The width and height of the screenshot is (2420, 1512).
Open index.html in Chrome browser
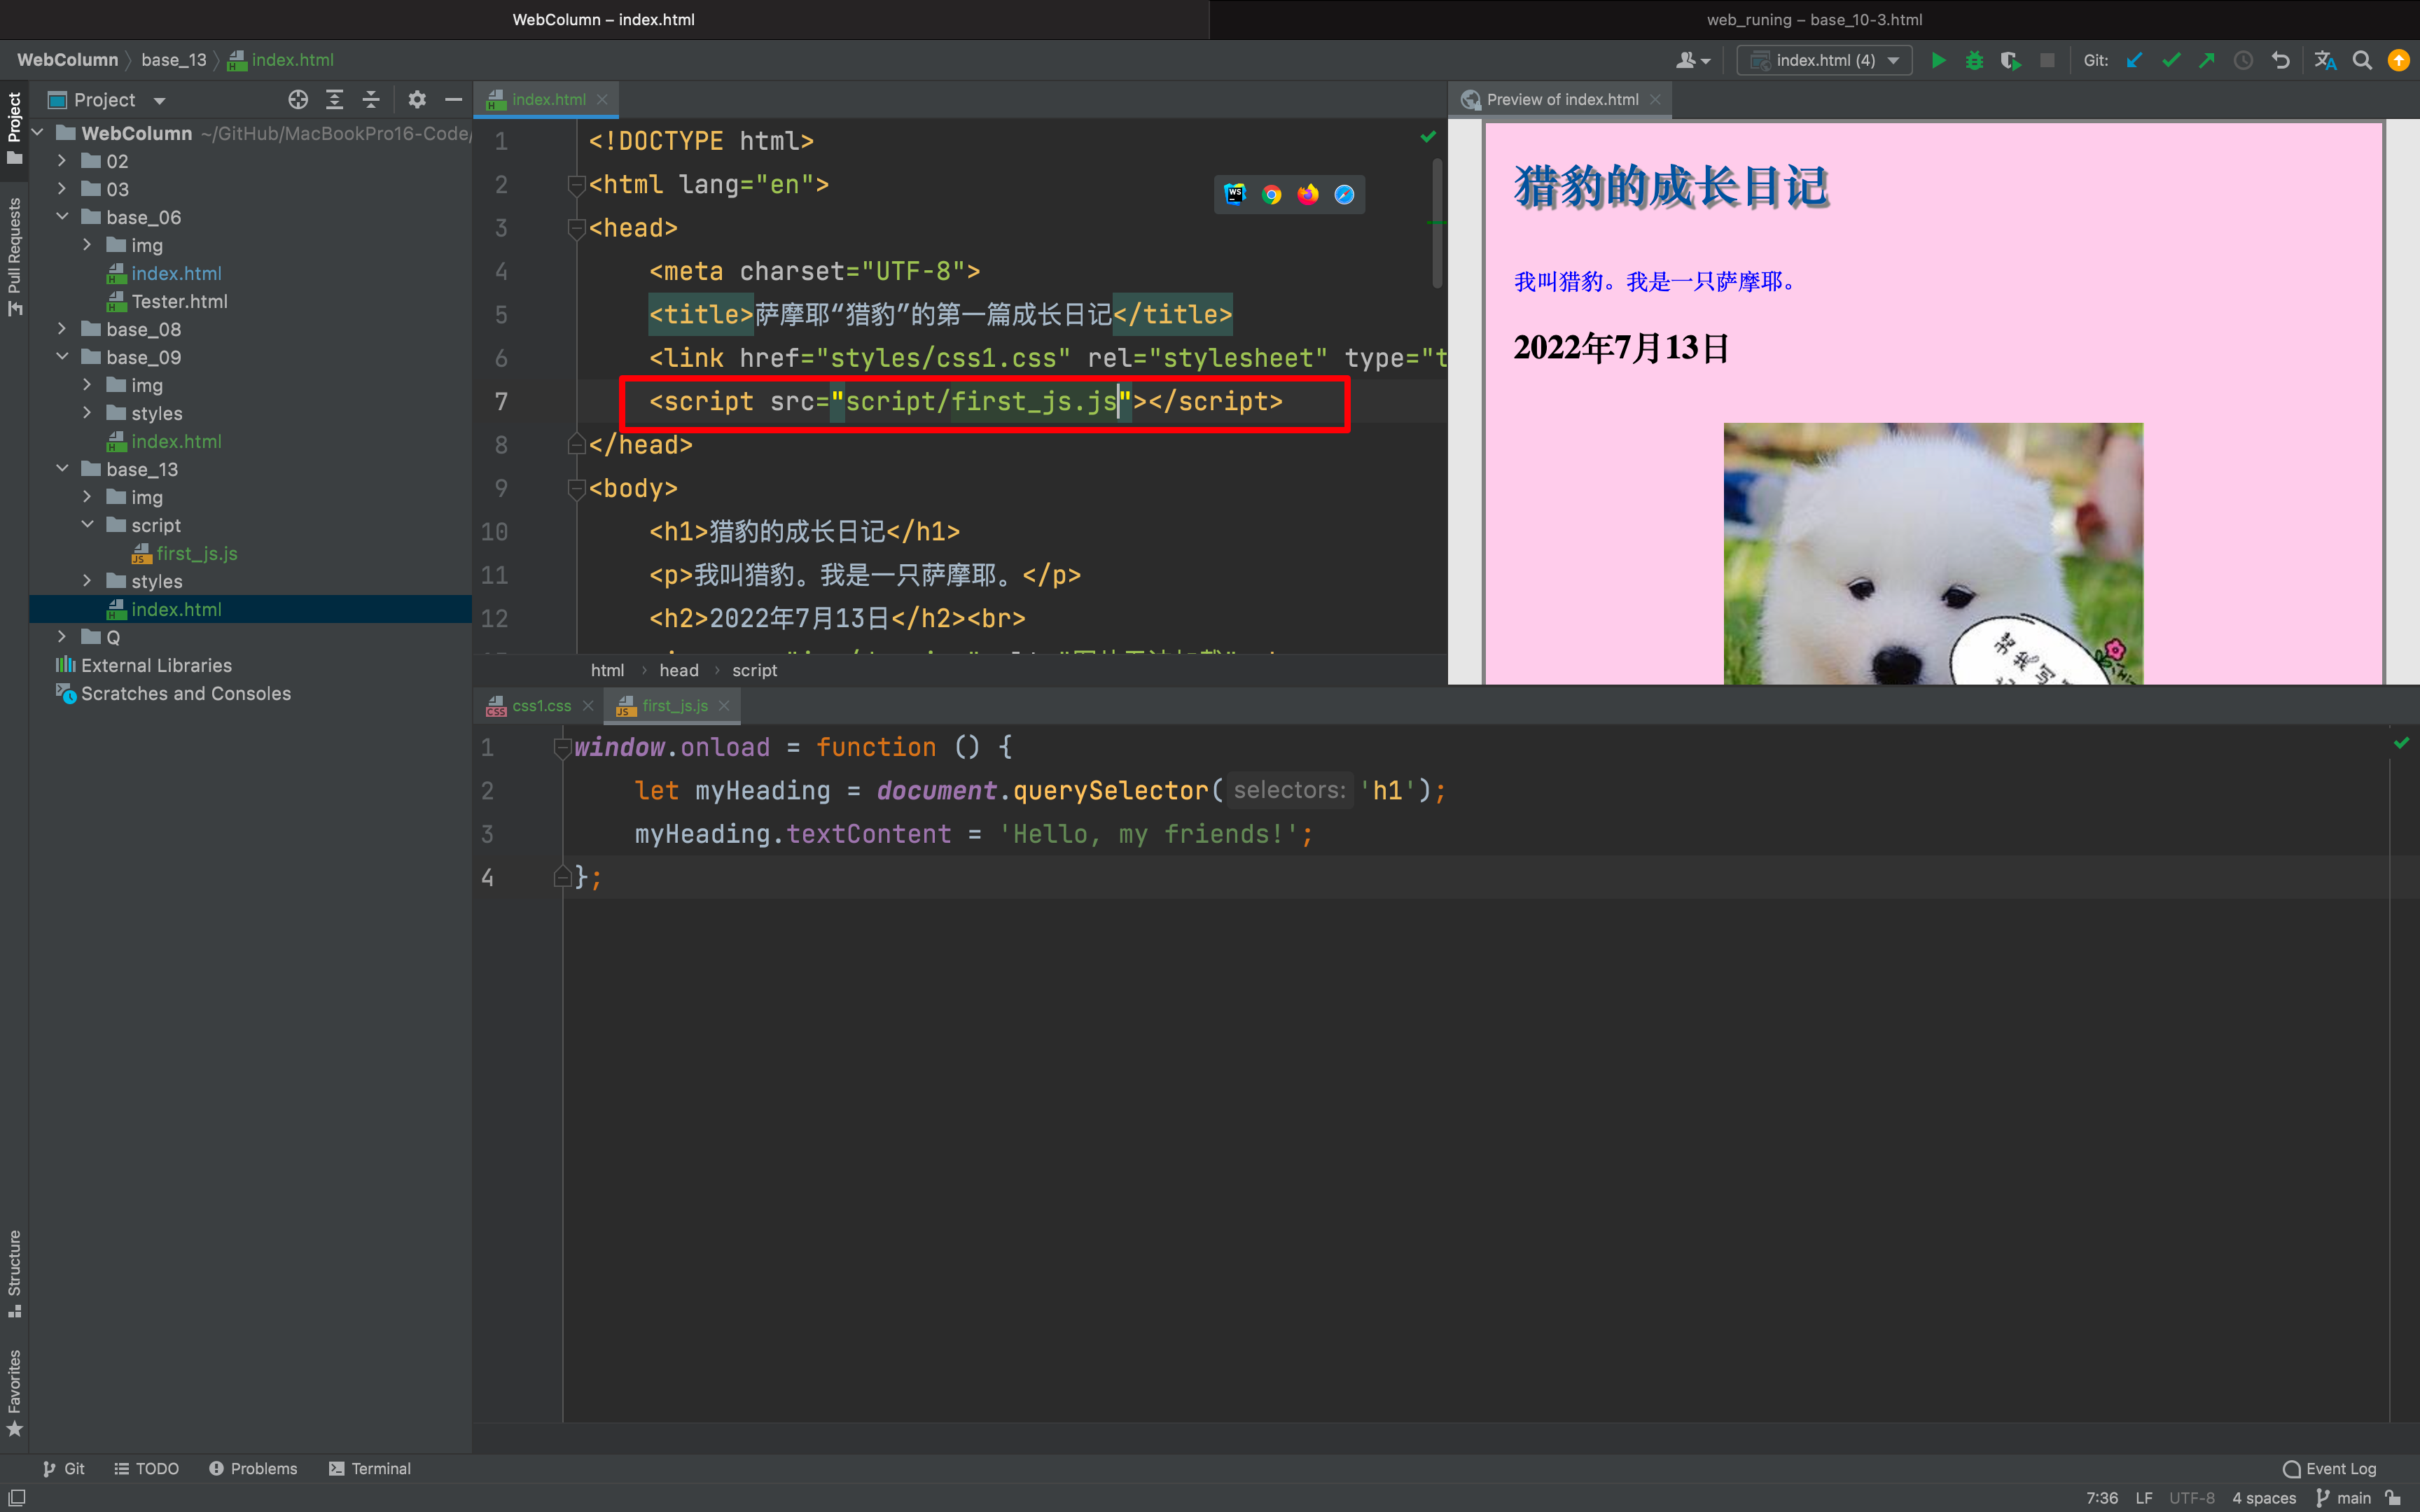tap(1272, 194)
